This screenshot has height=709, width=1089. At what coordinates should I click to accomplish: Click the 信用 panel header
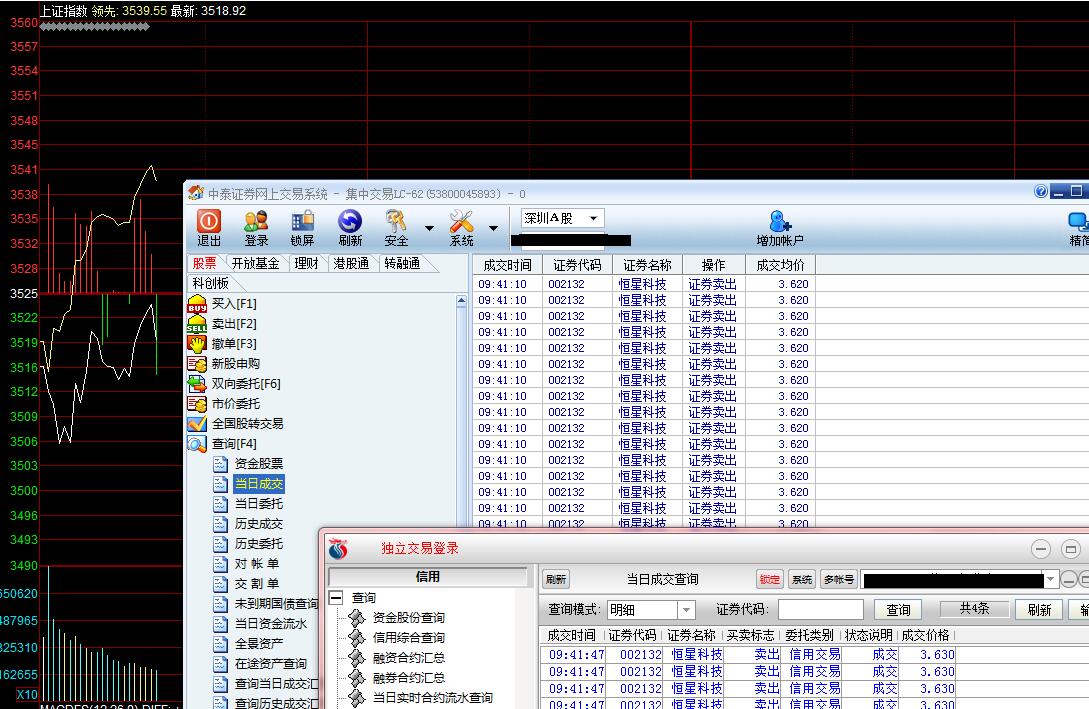pyautogui.click(x=428, y=576)
